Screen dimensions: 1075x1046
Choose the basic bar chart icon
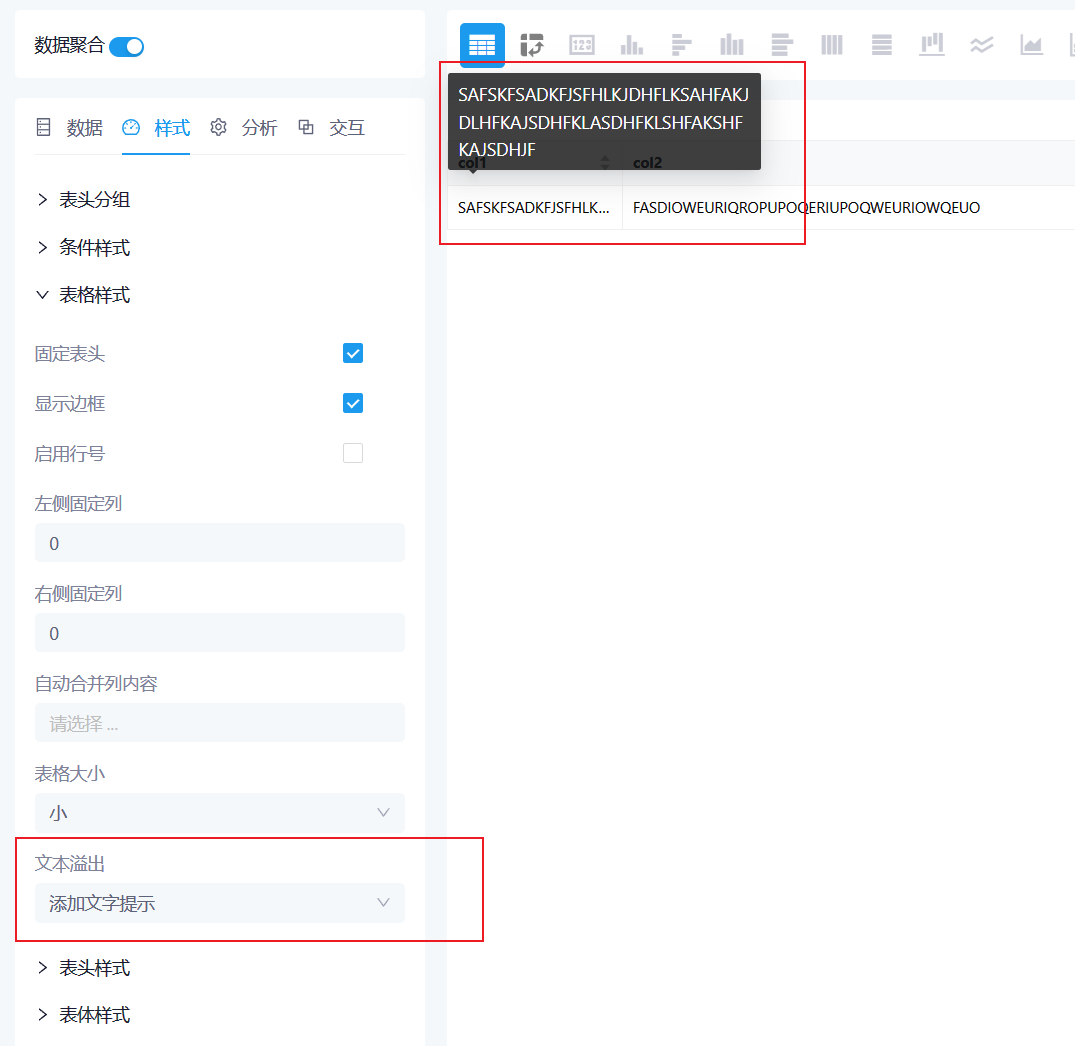click(x=631, y=44)
